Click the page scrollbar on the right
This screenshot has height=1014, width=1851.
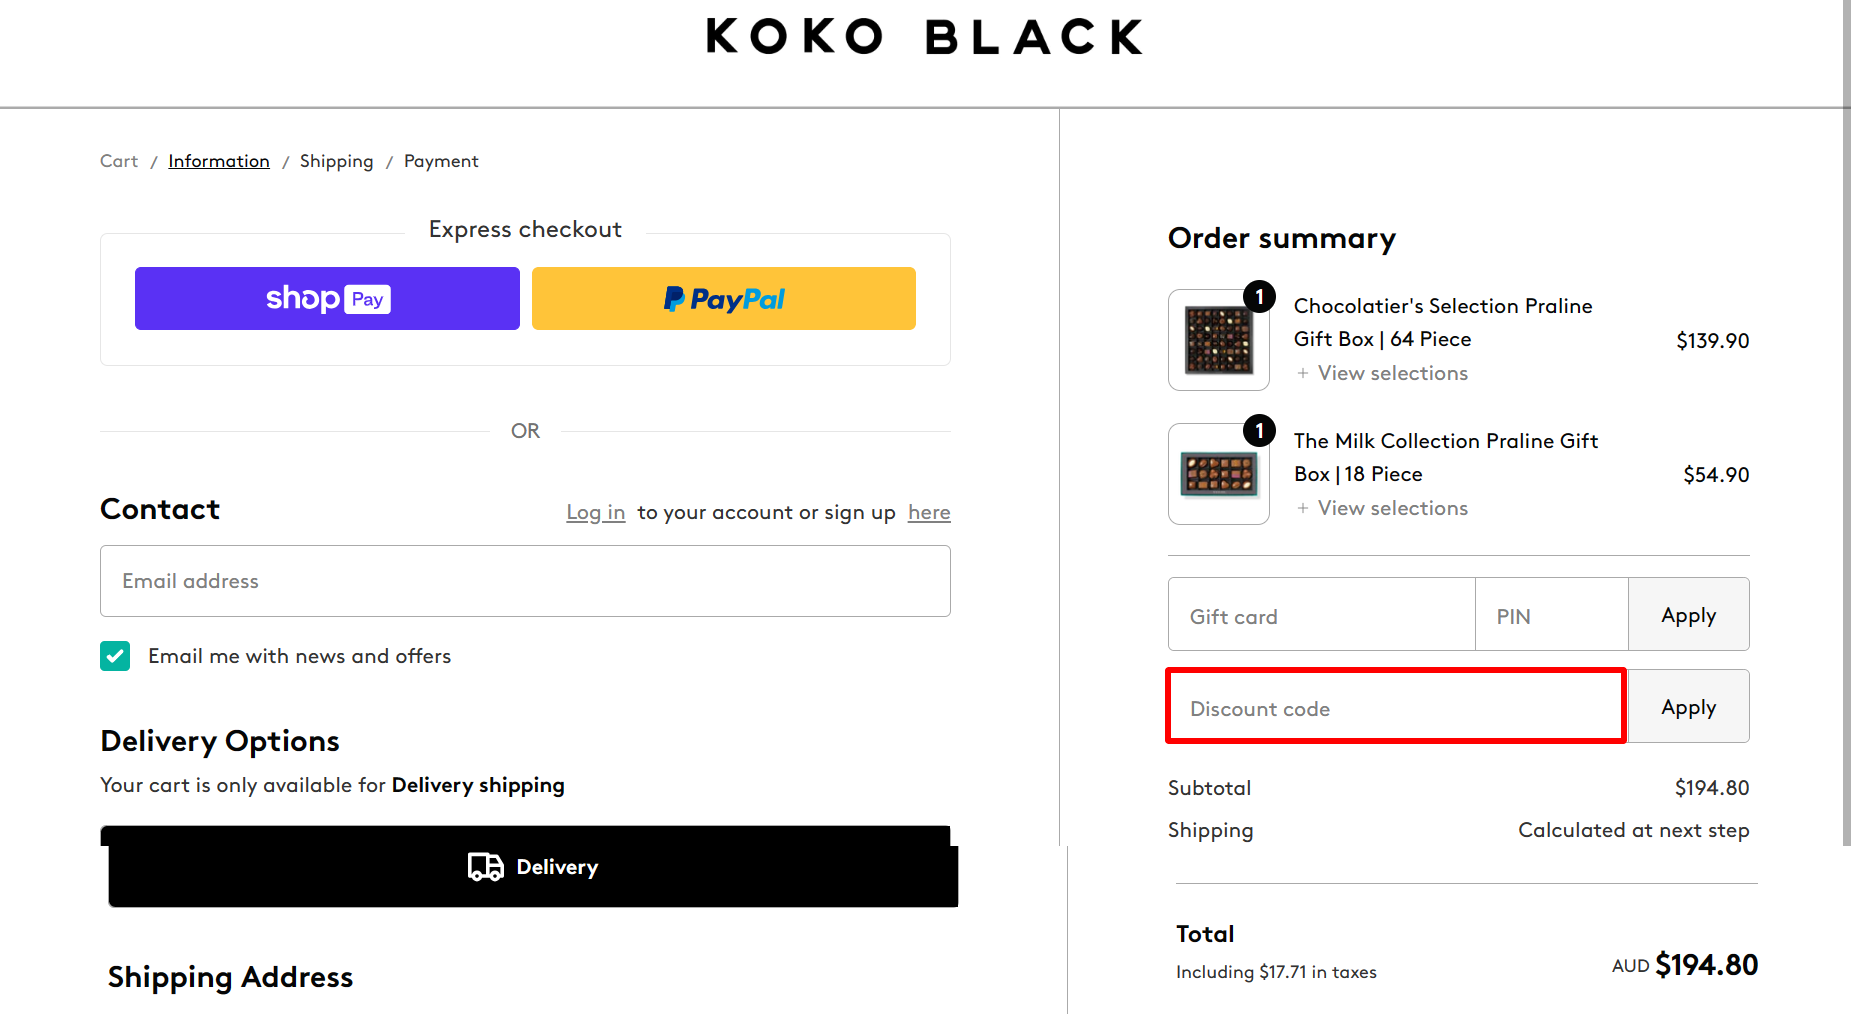[1845, 400]
